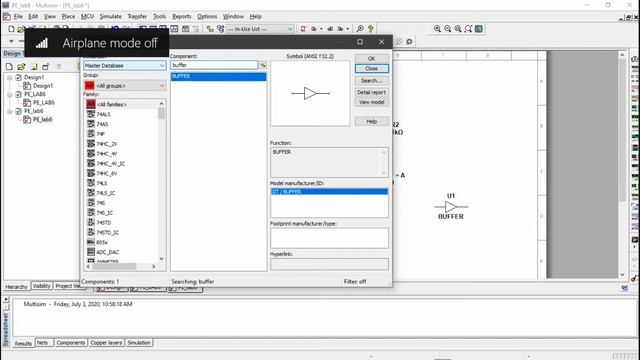
Task: Switch to the Components spreadsheet tab
Action: (x=71, y=343)
